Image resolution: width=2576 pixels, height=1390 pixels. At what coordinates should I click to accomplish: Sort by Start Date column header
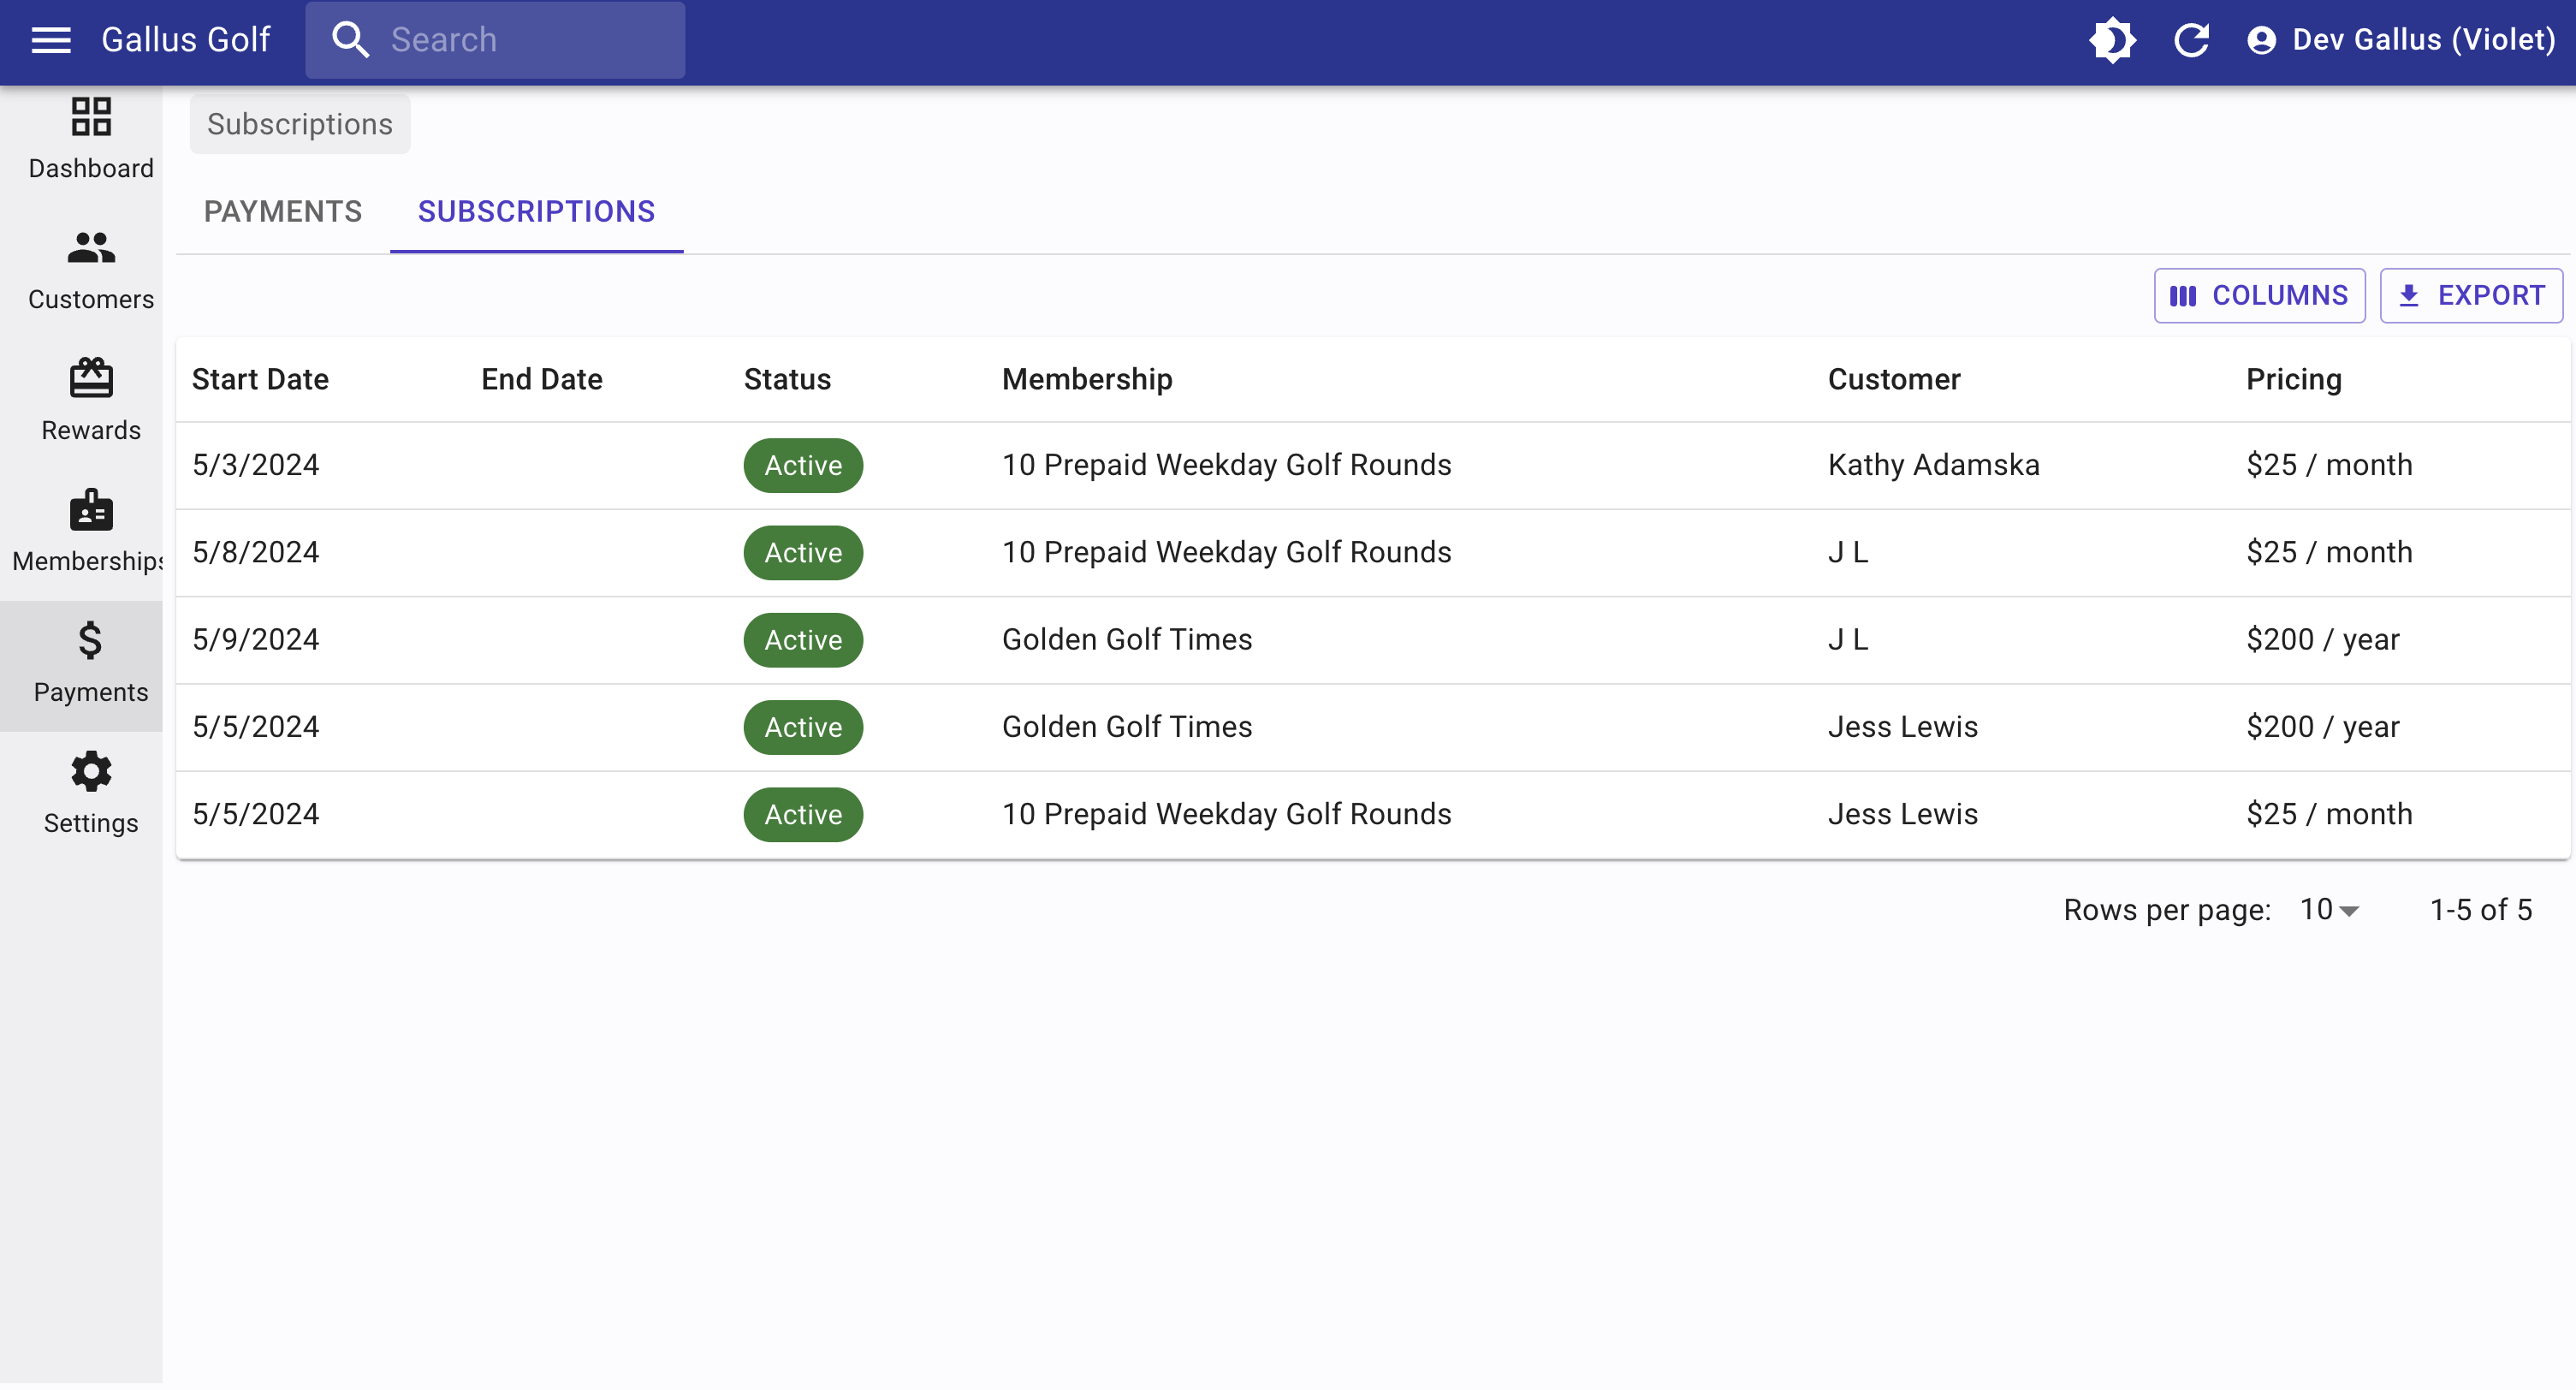coord(260,379)
